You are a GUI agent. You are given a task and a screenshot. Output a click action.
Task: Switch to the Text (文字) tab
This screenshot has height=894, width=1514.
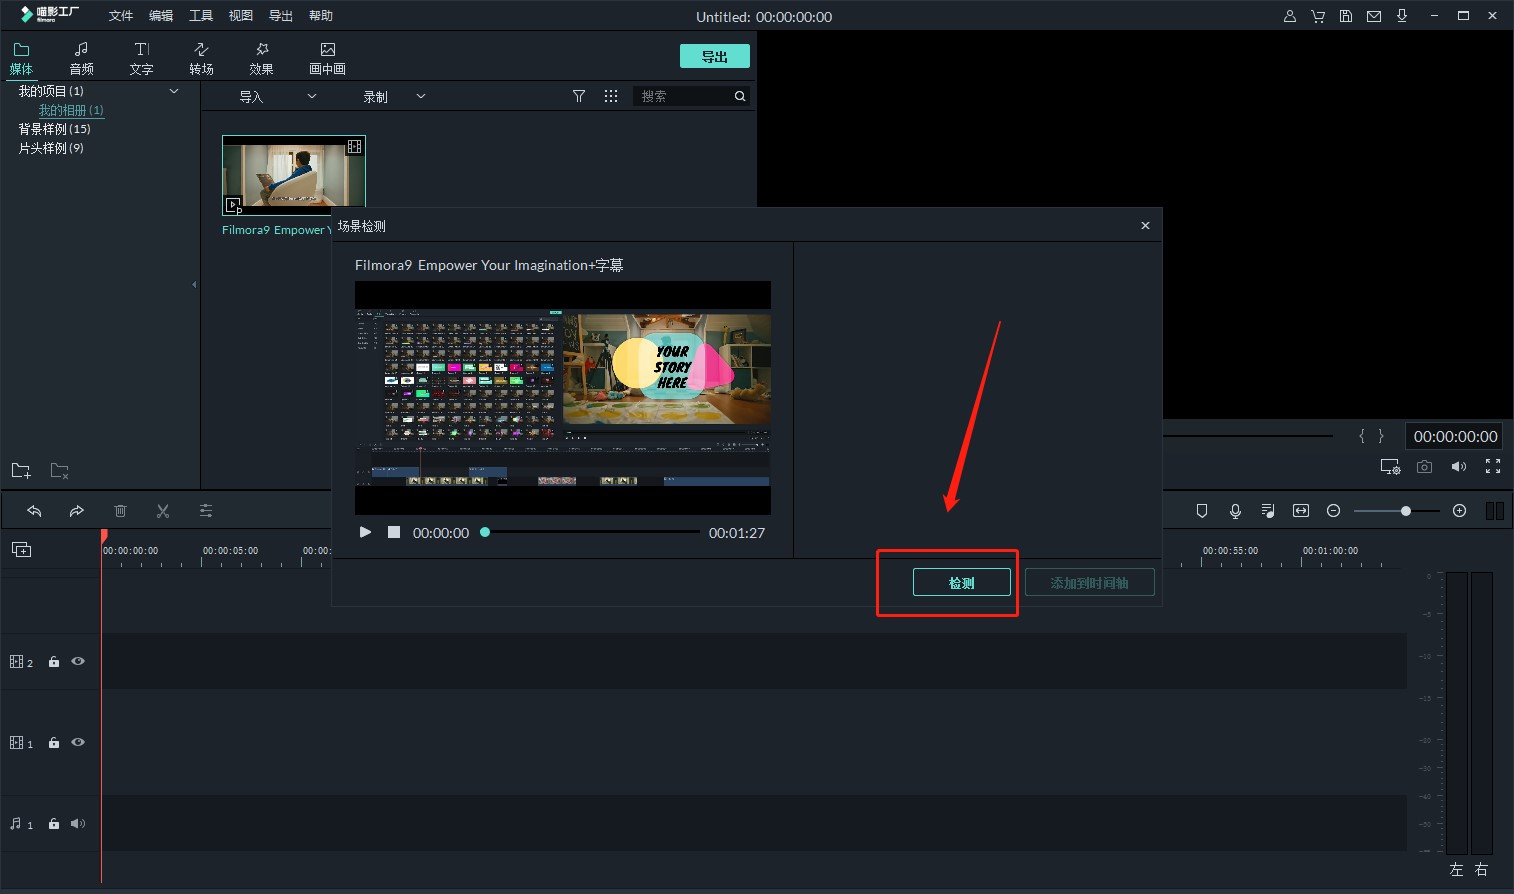[141, 58]
